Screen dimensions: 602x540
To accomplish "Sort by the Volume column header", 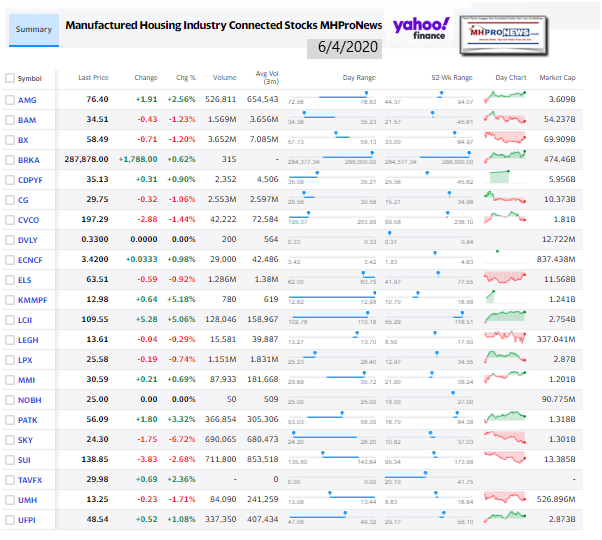I will [224, 77].
